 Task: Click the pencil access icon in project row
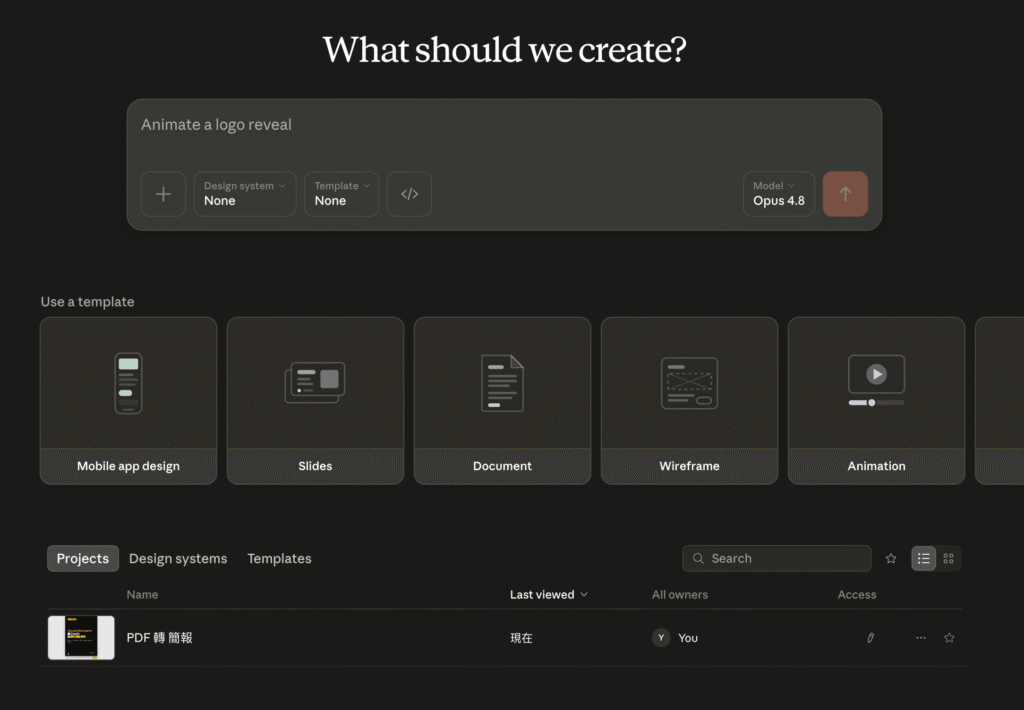(871, 637)
